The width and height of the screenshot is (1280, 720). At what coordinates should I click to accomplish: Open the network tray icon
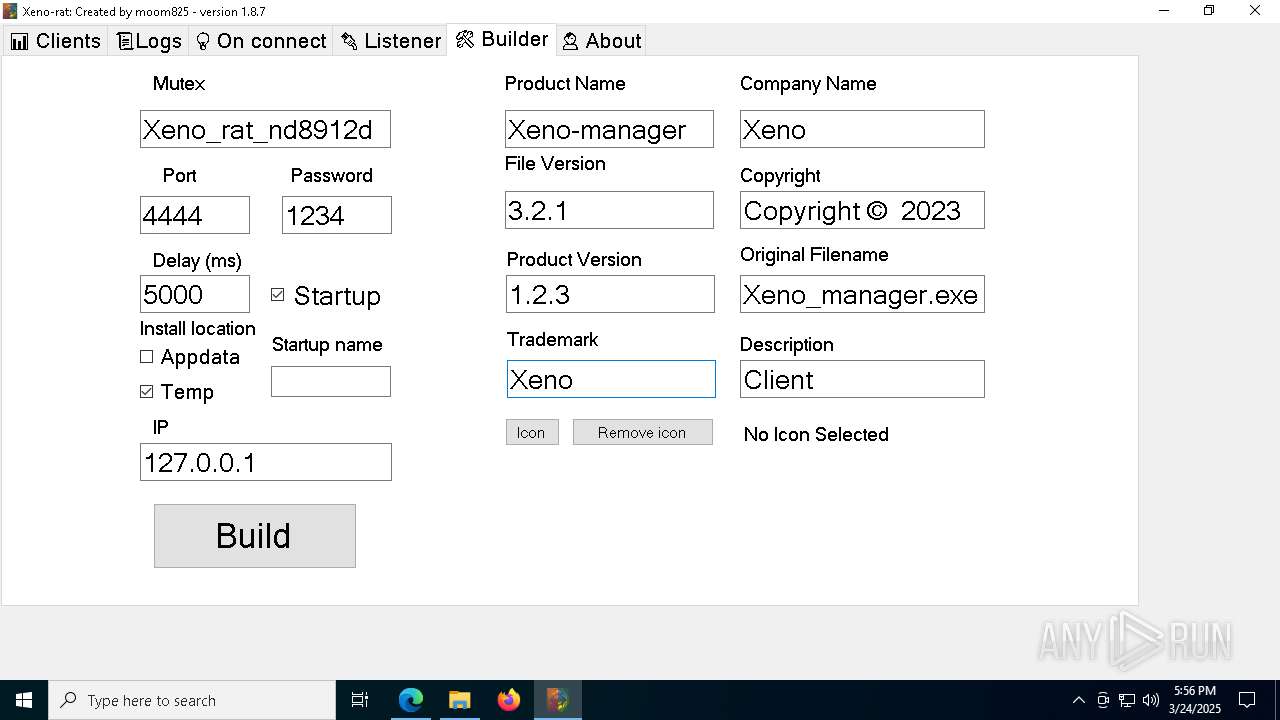[1127, 700]
